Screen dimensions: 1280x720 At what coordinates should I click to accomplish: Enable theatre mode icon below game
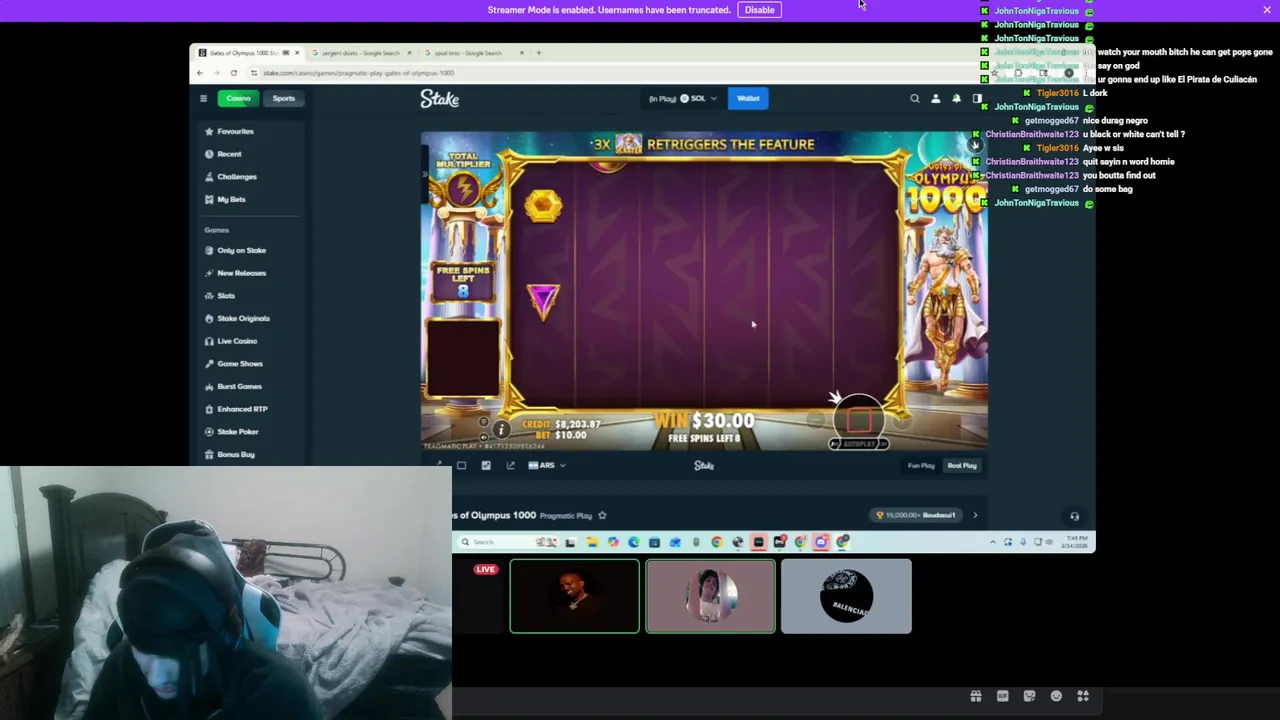pyautogui.click(x=461, y=465)
